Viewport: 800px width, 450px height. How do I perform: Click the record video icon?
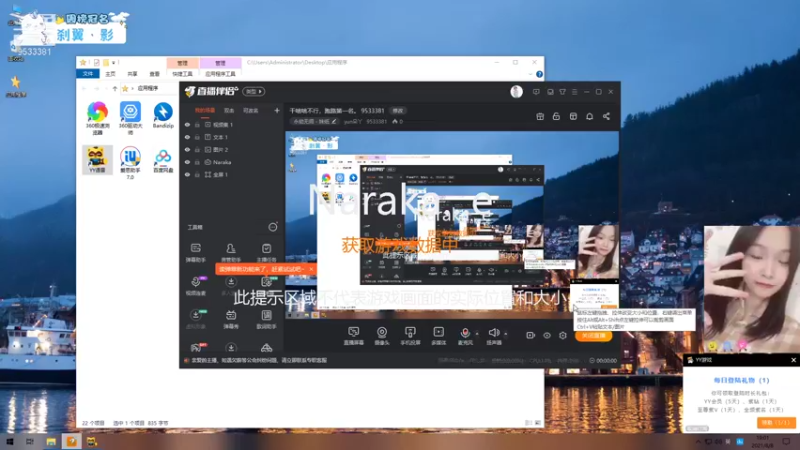coord(530,335)
